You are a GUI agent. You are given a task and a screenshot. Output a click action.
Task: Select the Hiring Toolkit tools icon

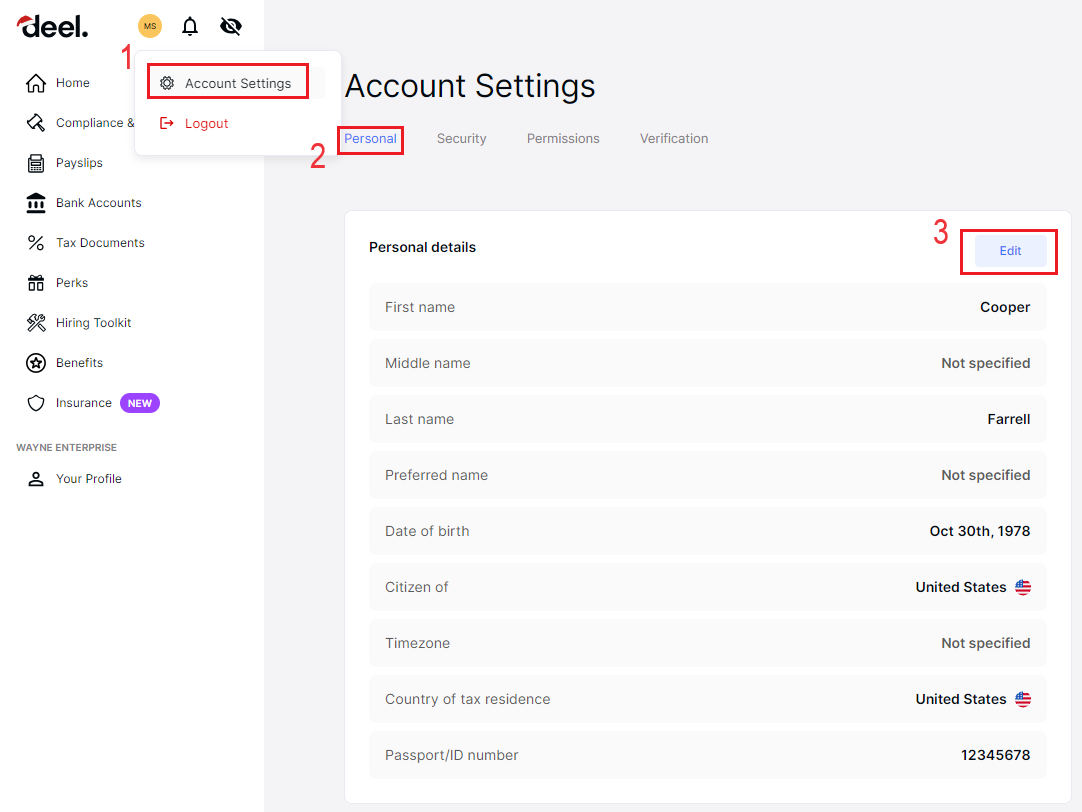point(35,322)
